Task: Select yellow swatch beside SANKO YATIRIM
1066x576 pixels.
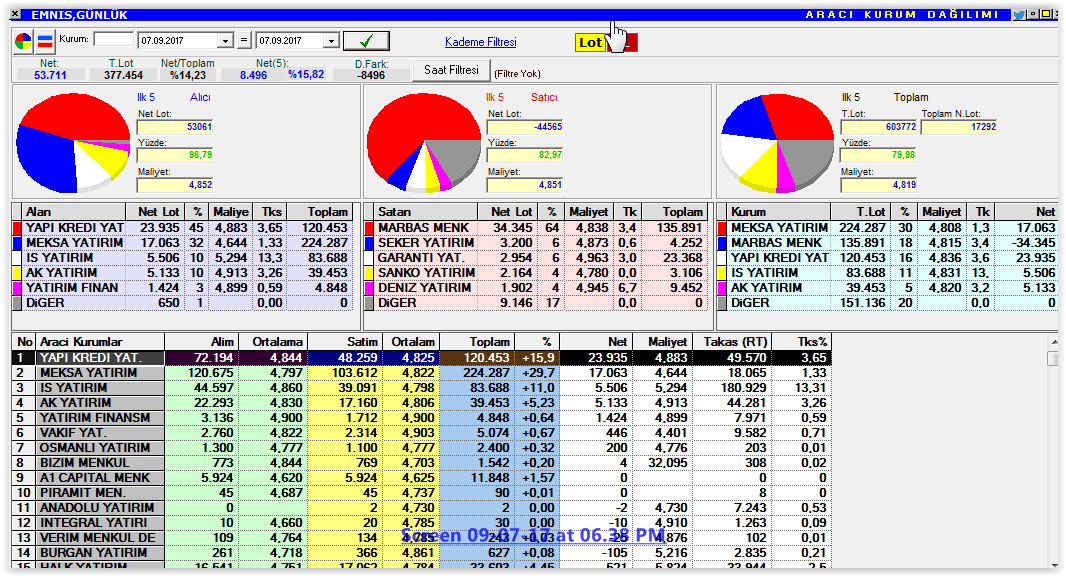Action: click(369, 273)
